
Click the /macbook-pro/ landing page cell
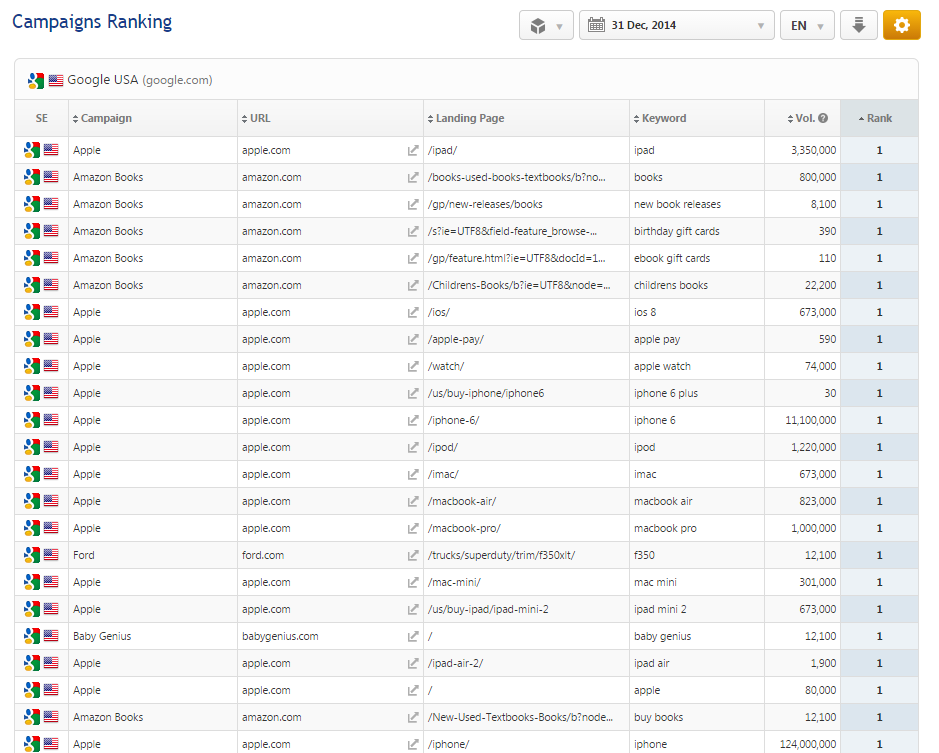point(464,529)
